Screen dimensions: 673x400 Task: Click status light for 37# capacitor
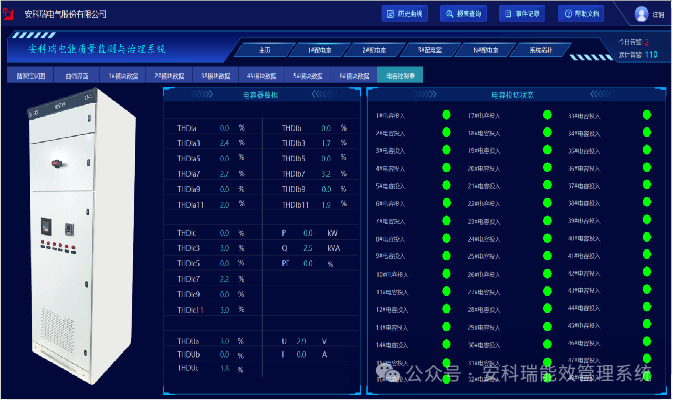[647, 185]
